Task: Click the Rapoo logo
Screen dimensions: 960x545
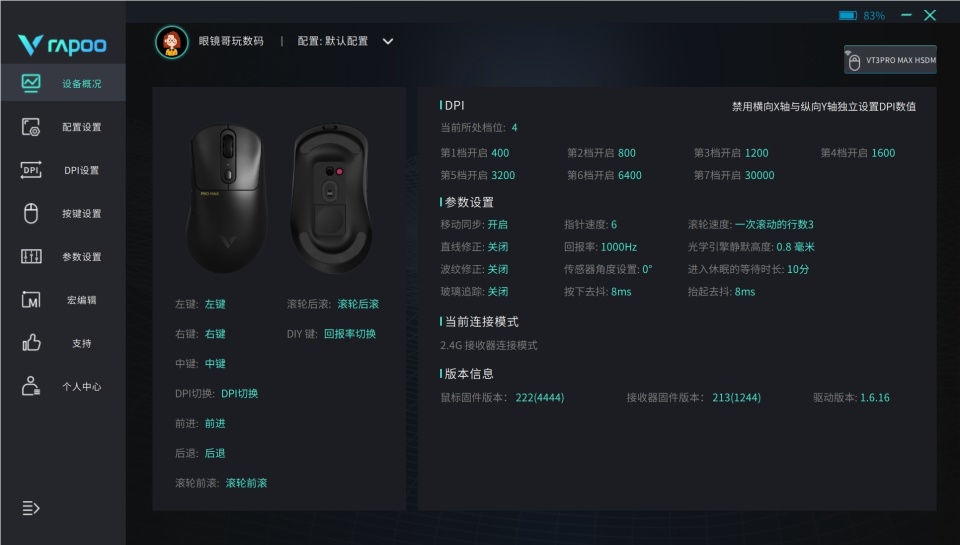Action: click(x=62, y=45)
